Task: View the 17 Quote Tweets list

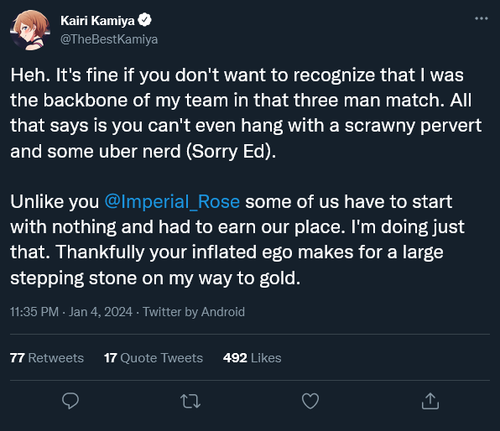Action: [153, 358]
